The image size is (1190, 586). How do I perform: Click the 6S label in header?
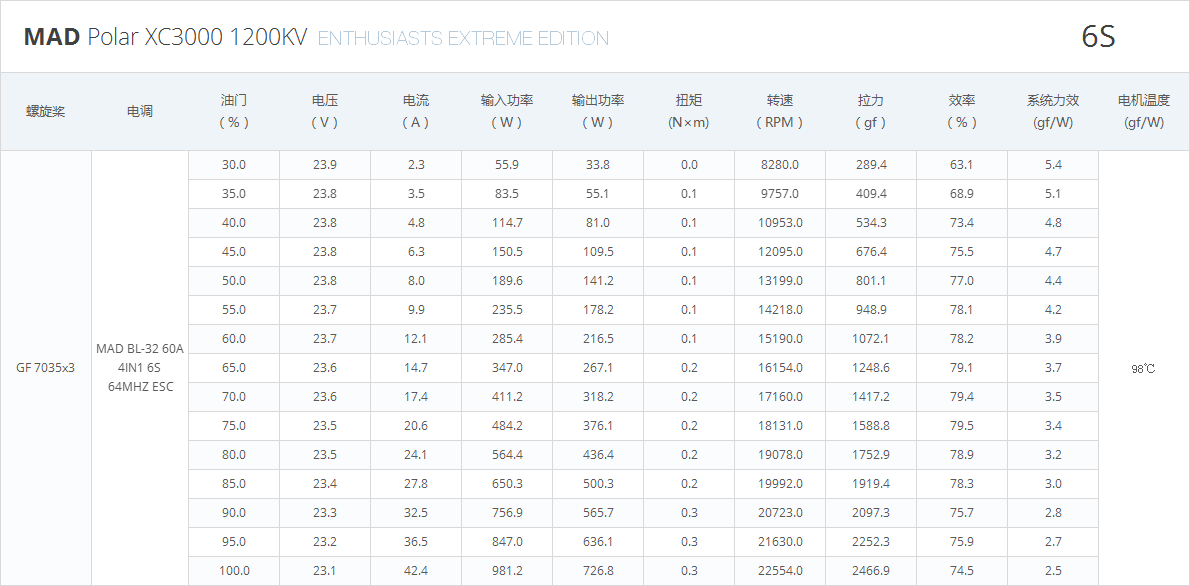point(1098,36)
